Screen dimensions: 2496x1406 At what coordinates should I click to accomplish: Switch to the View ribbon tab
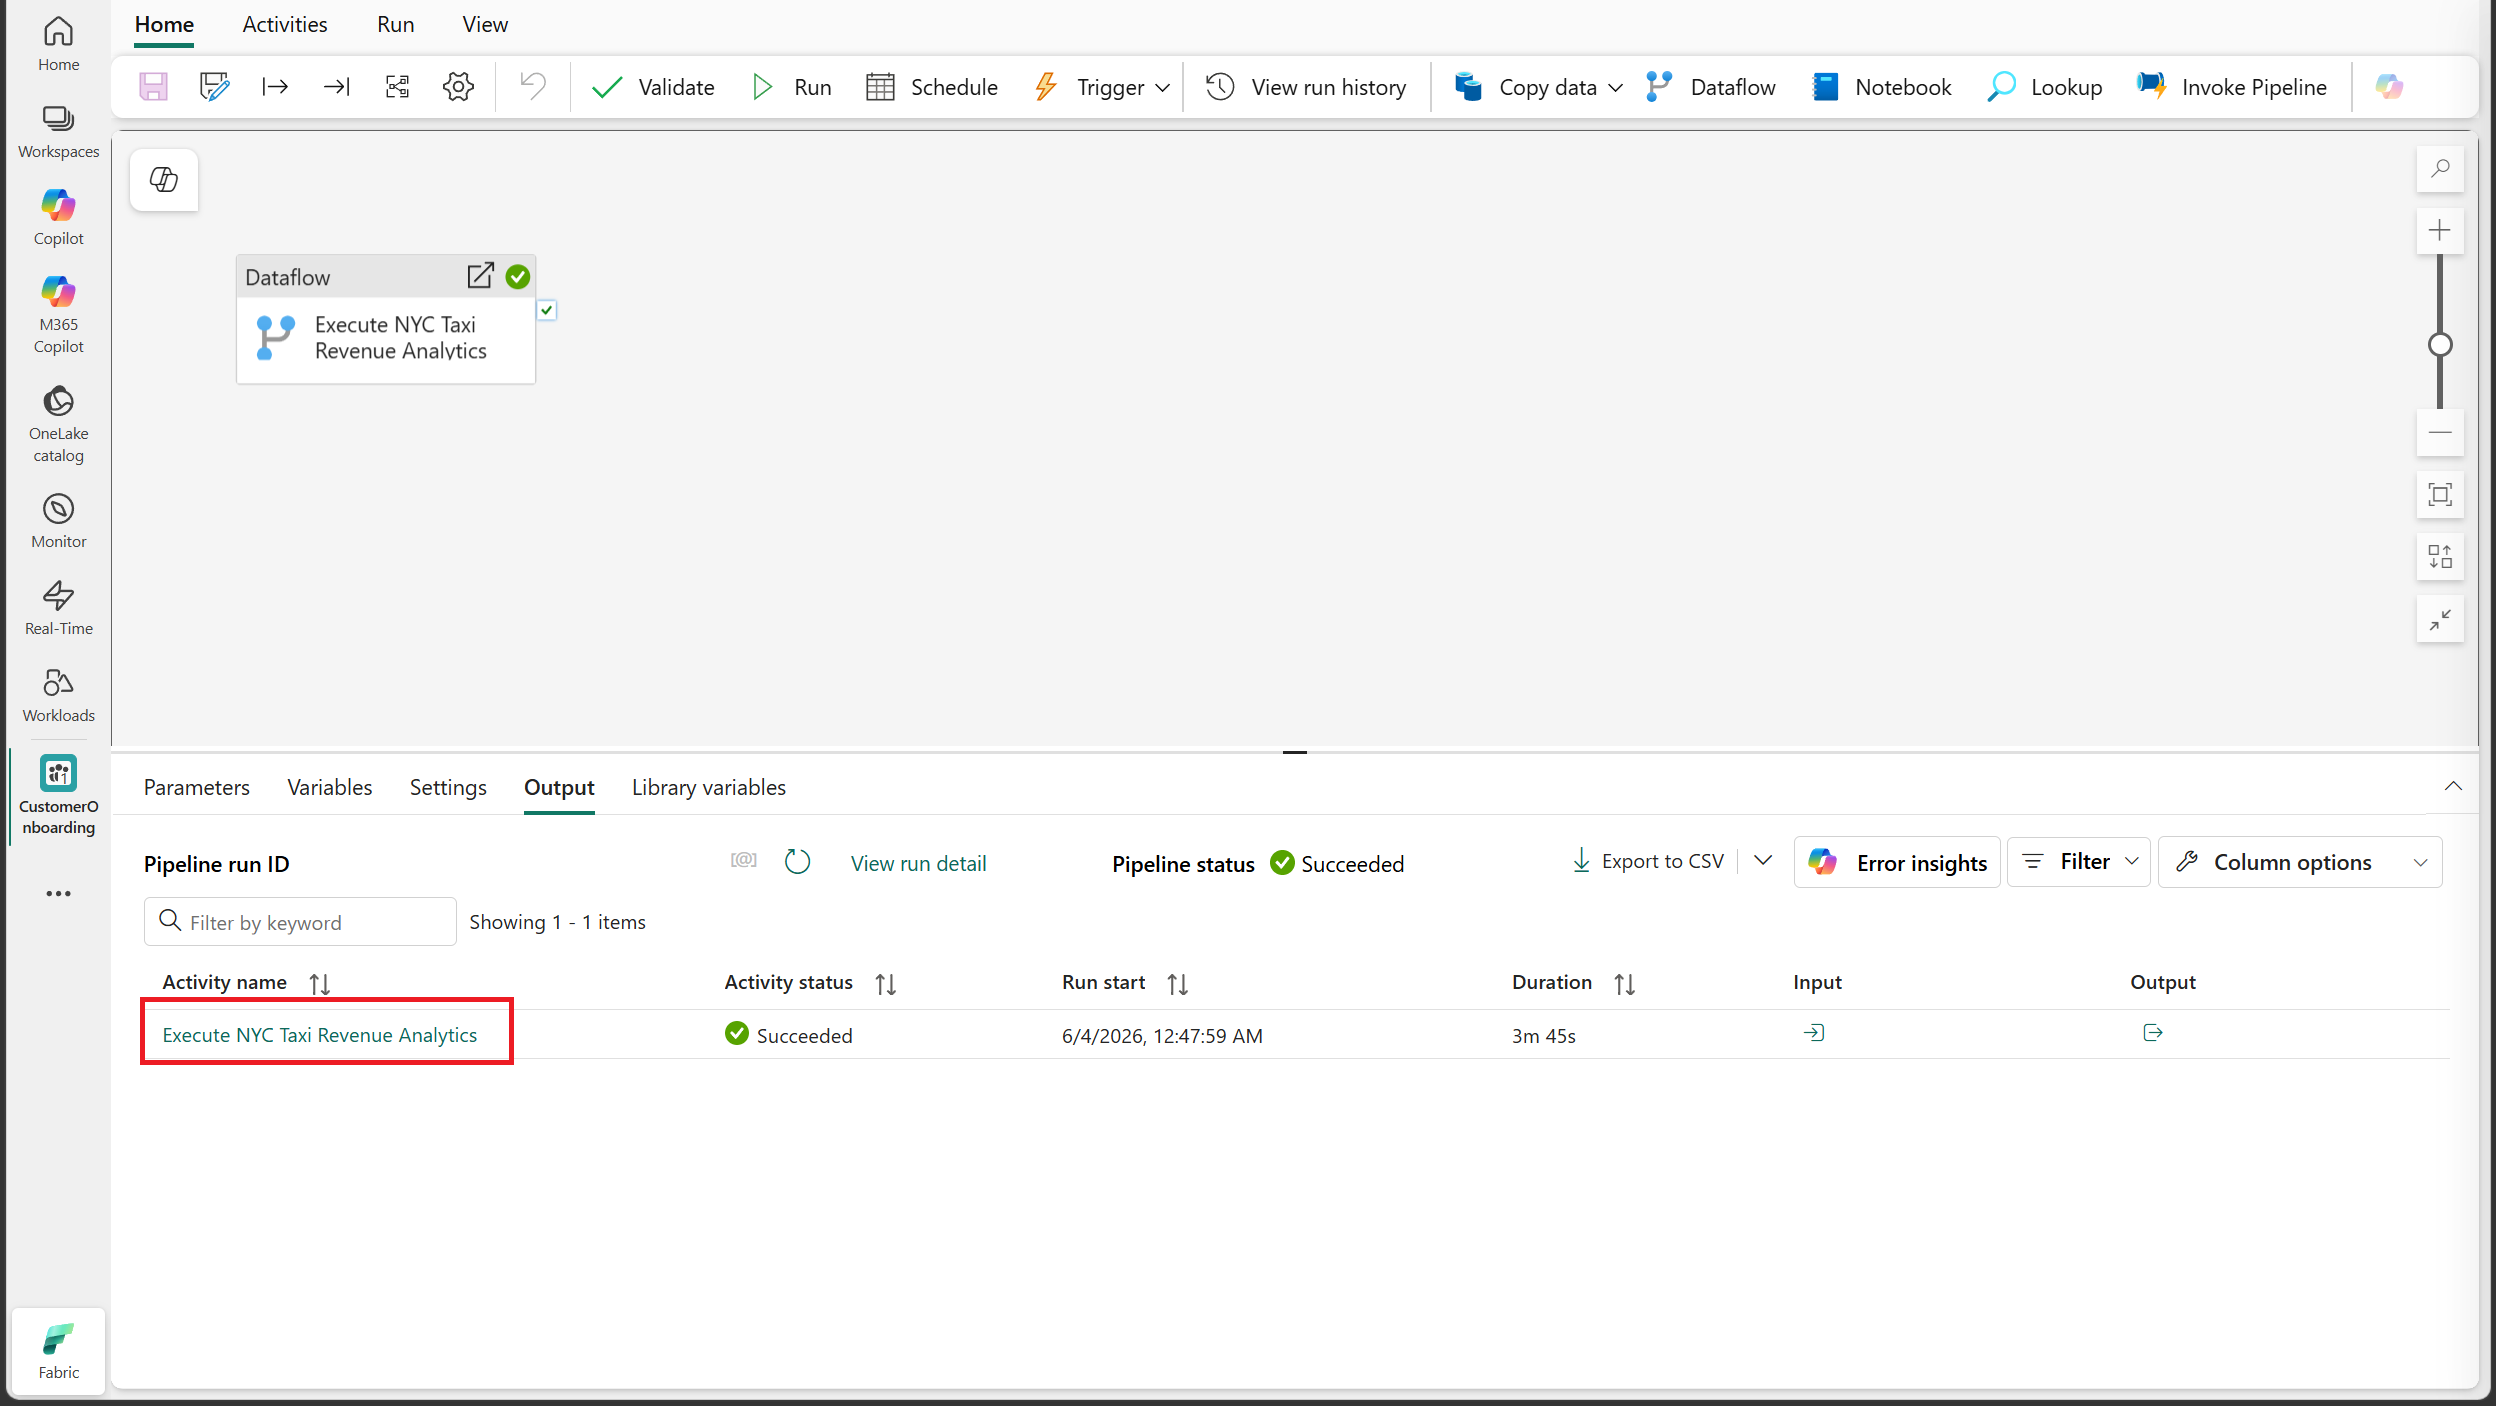485,25
